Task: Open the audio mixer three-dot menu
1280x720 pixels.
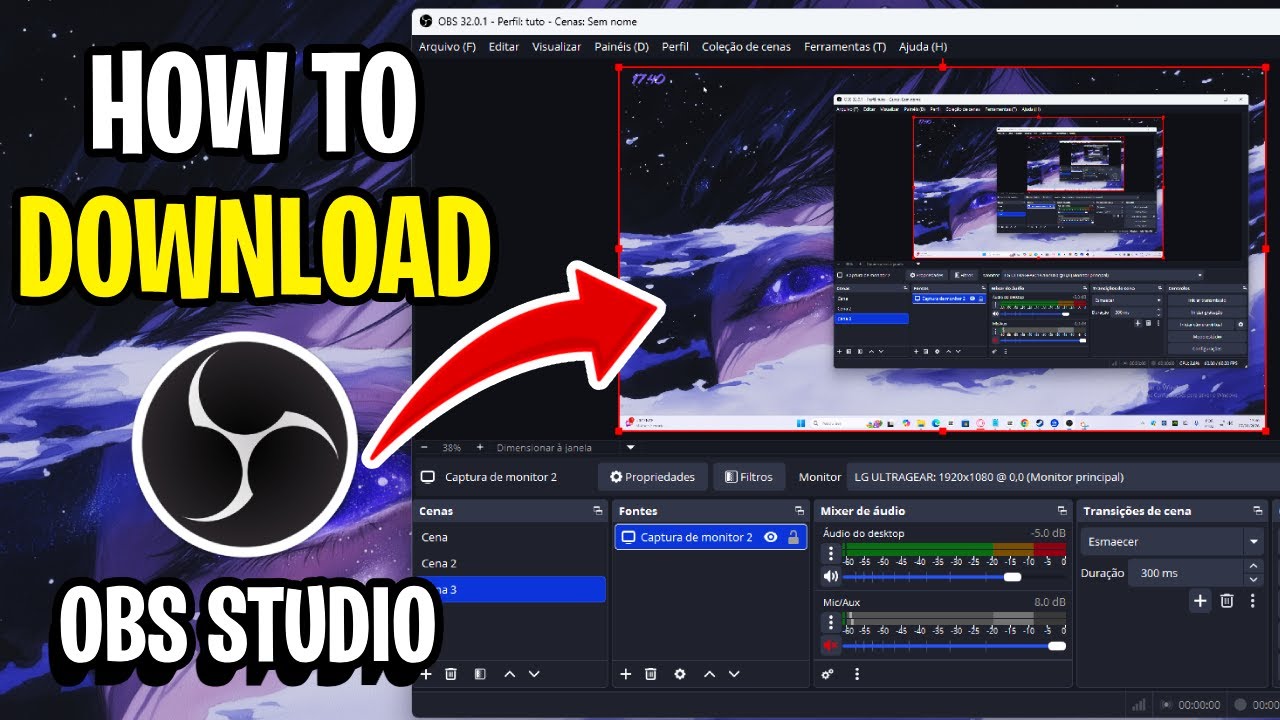Action: coord(857,674)
